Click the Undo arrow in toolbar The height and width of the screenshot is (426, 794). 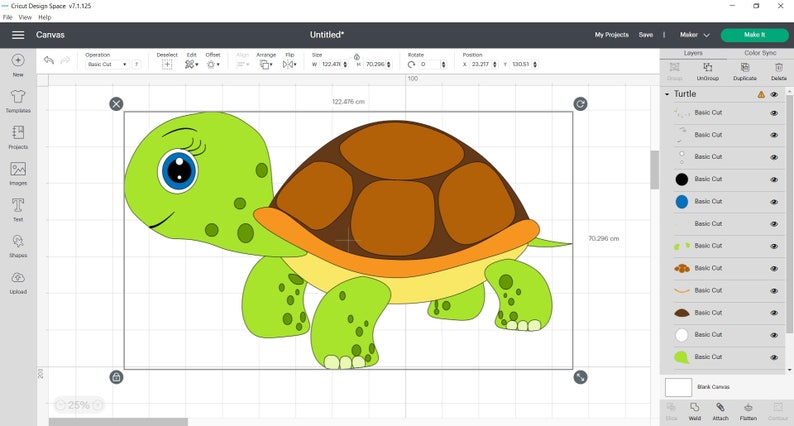(49, 62)
